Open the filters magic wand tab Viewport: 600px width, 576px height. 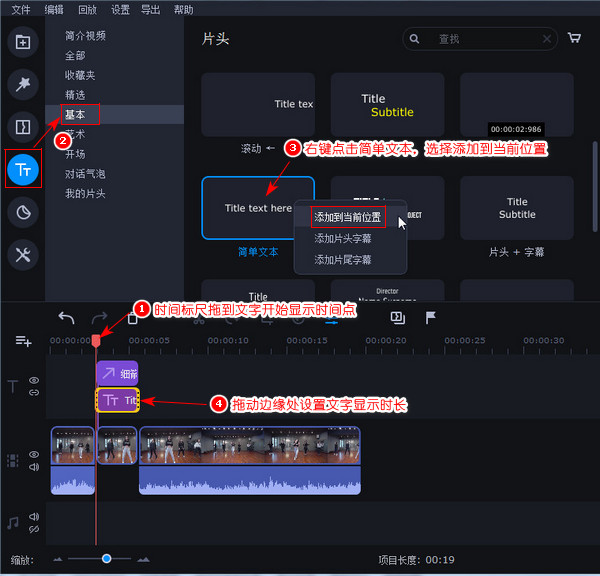tap(23, 84)
